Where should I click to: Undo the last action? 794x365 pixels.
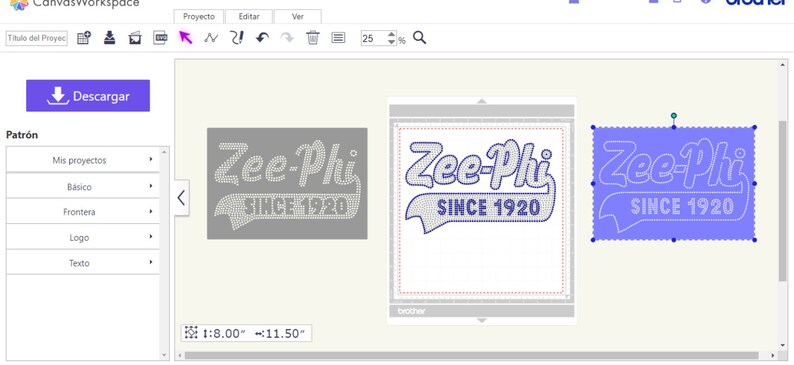[x=262, y=38]
